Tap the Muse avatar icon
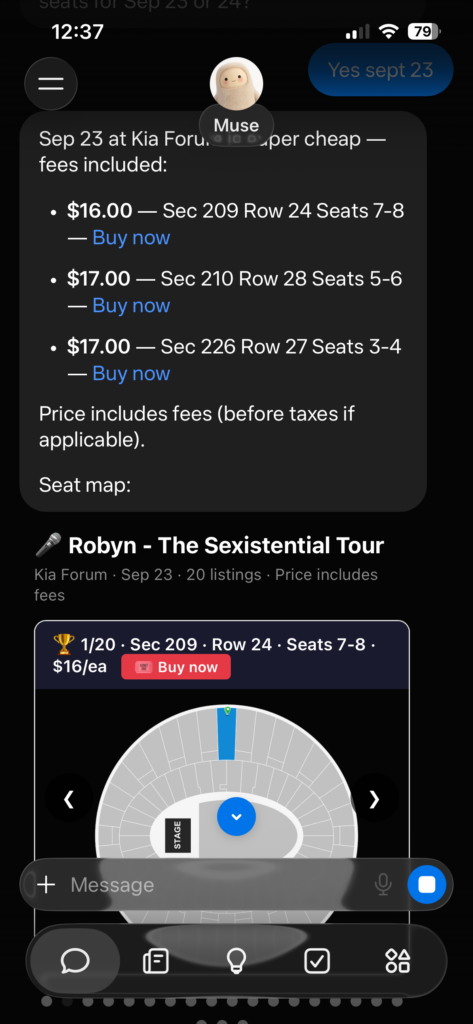The width and height of the screenshot is (473, 1024). point(236,84)
